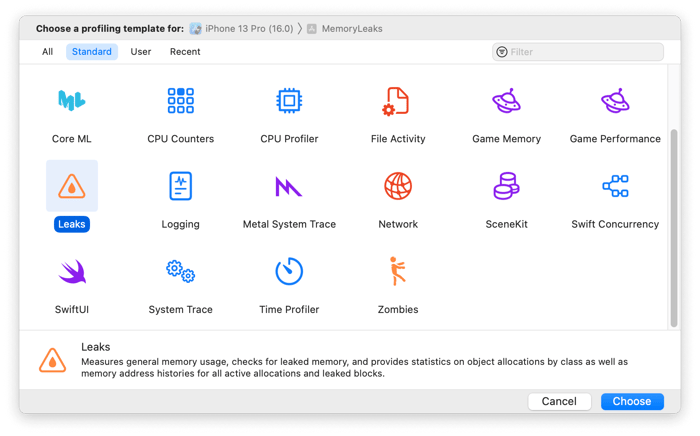700x436 pixels.
Task: Switch to the All tab
Action: pos(47,52)
